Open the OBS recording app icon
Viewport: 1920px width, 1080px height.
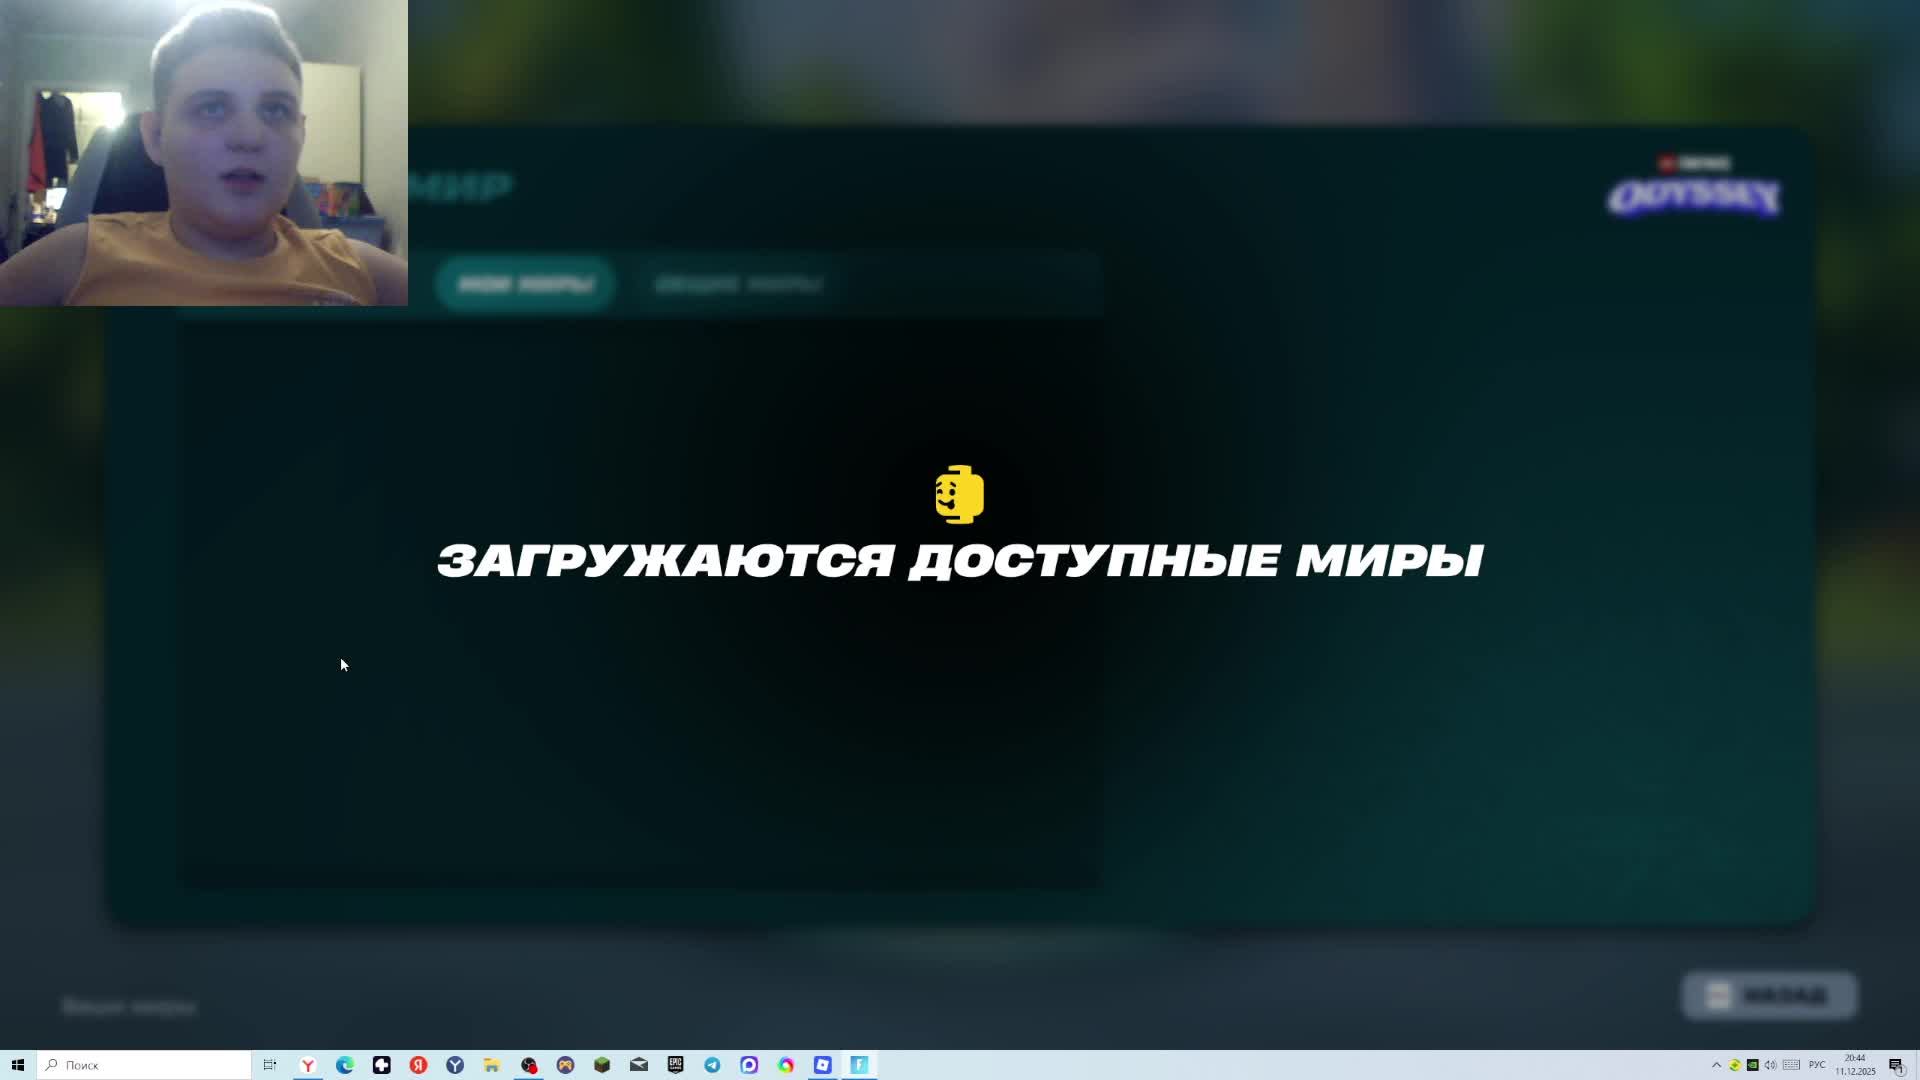pyautogui.click(x=529, y=1065)
